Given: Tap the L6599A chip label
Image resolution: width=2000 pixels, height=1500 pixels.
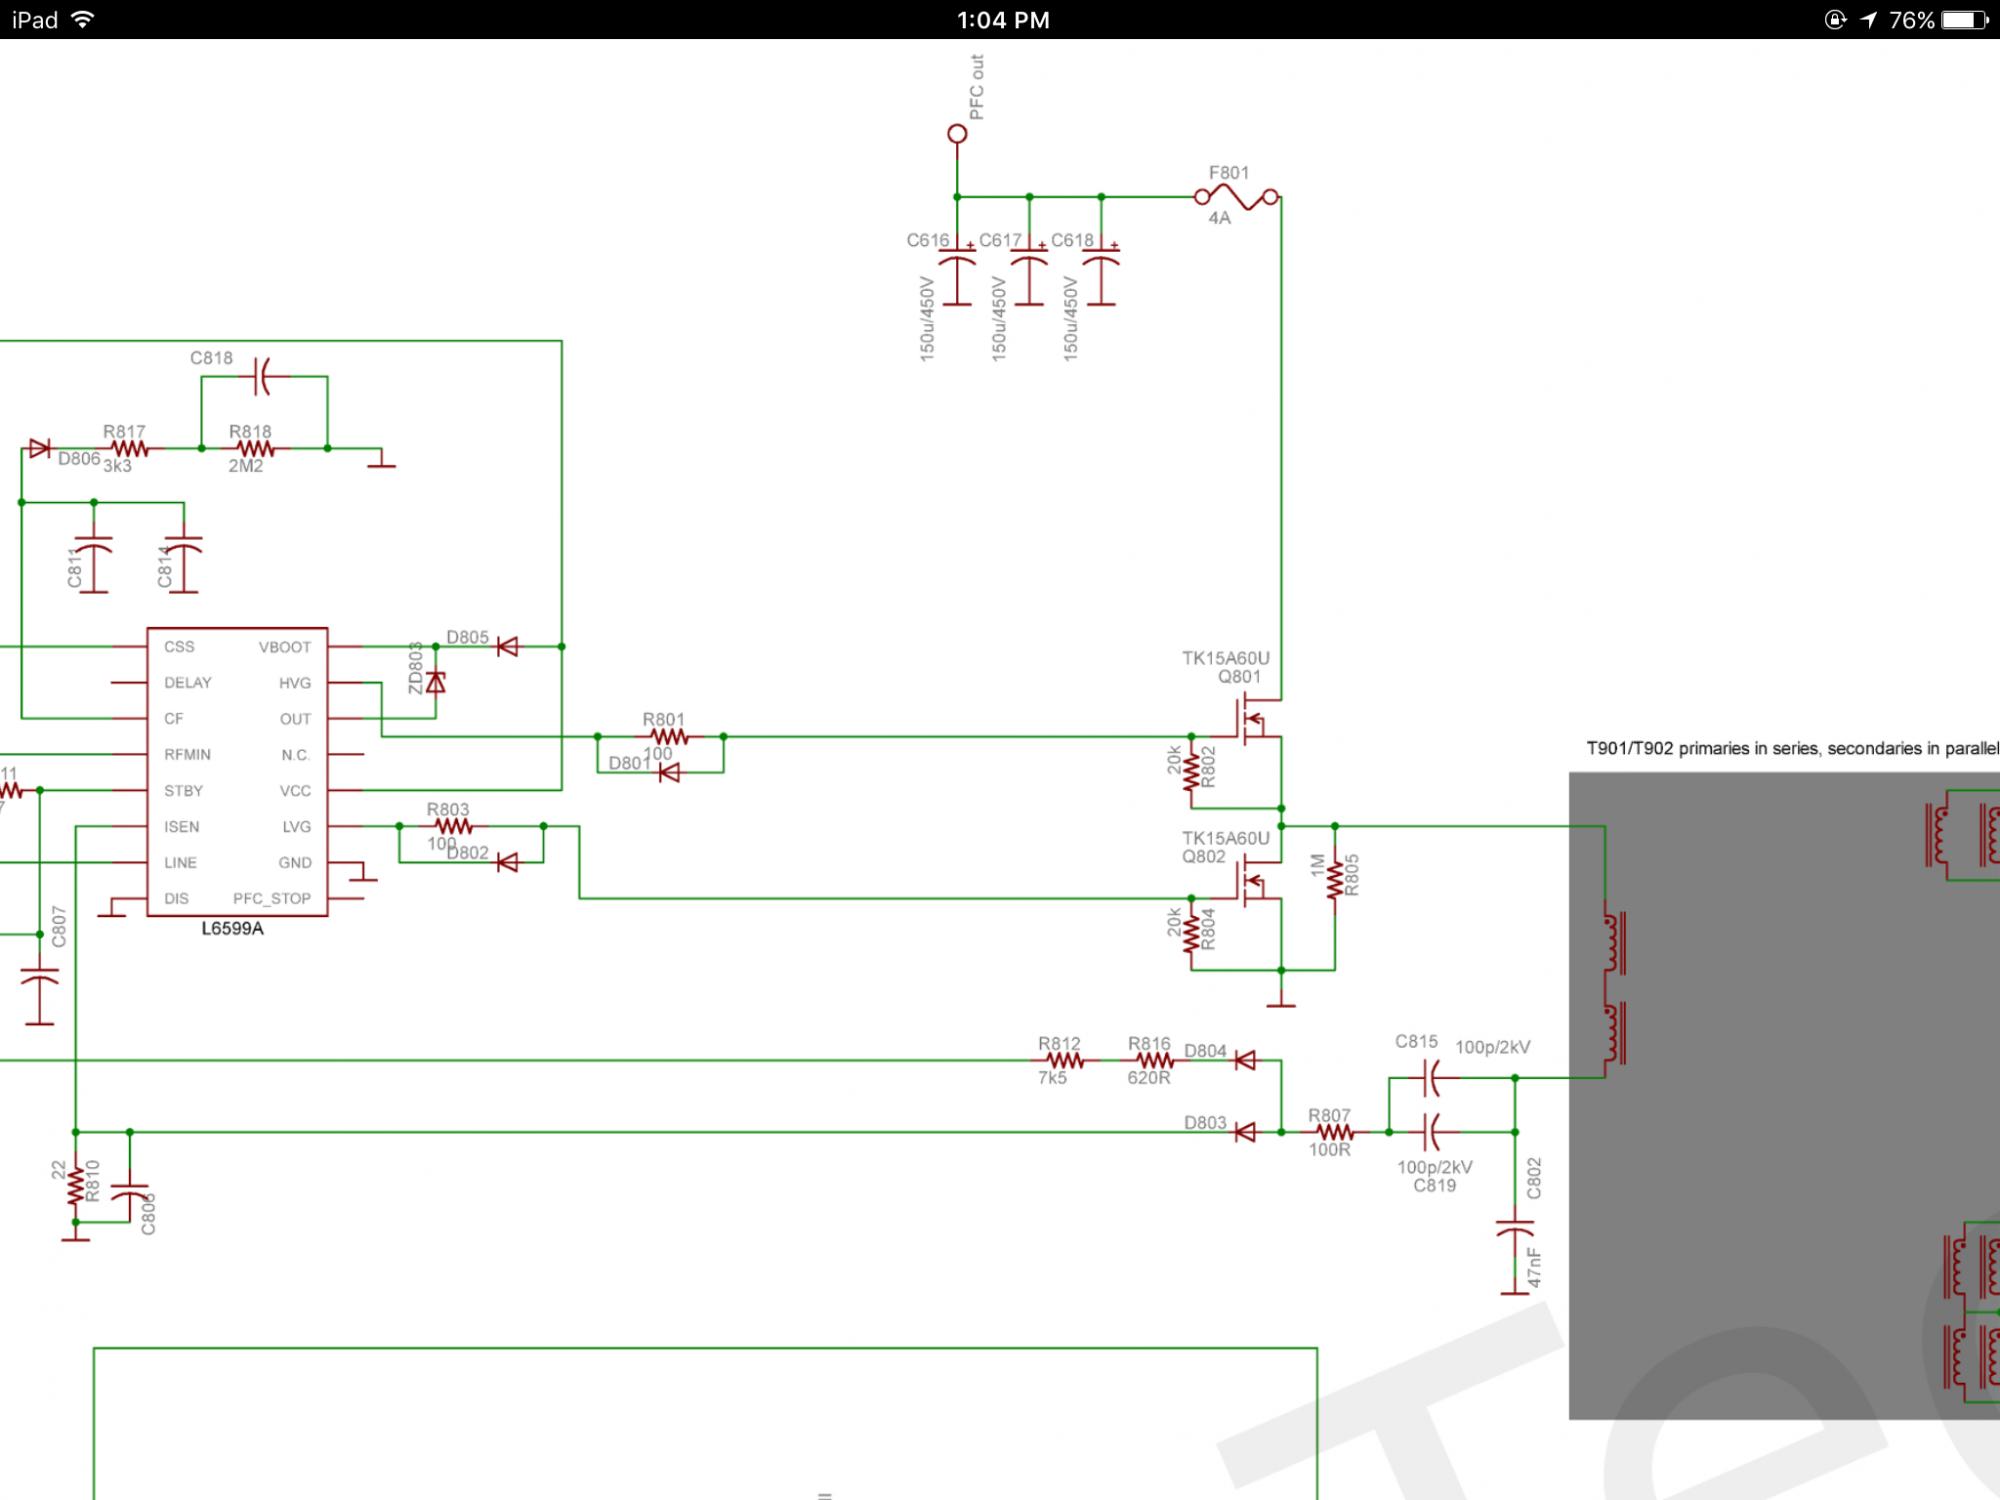Looking at the screenshot, I should click(232, 928).
